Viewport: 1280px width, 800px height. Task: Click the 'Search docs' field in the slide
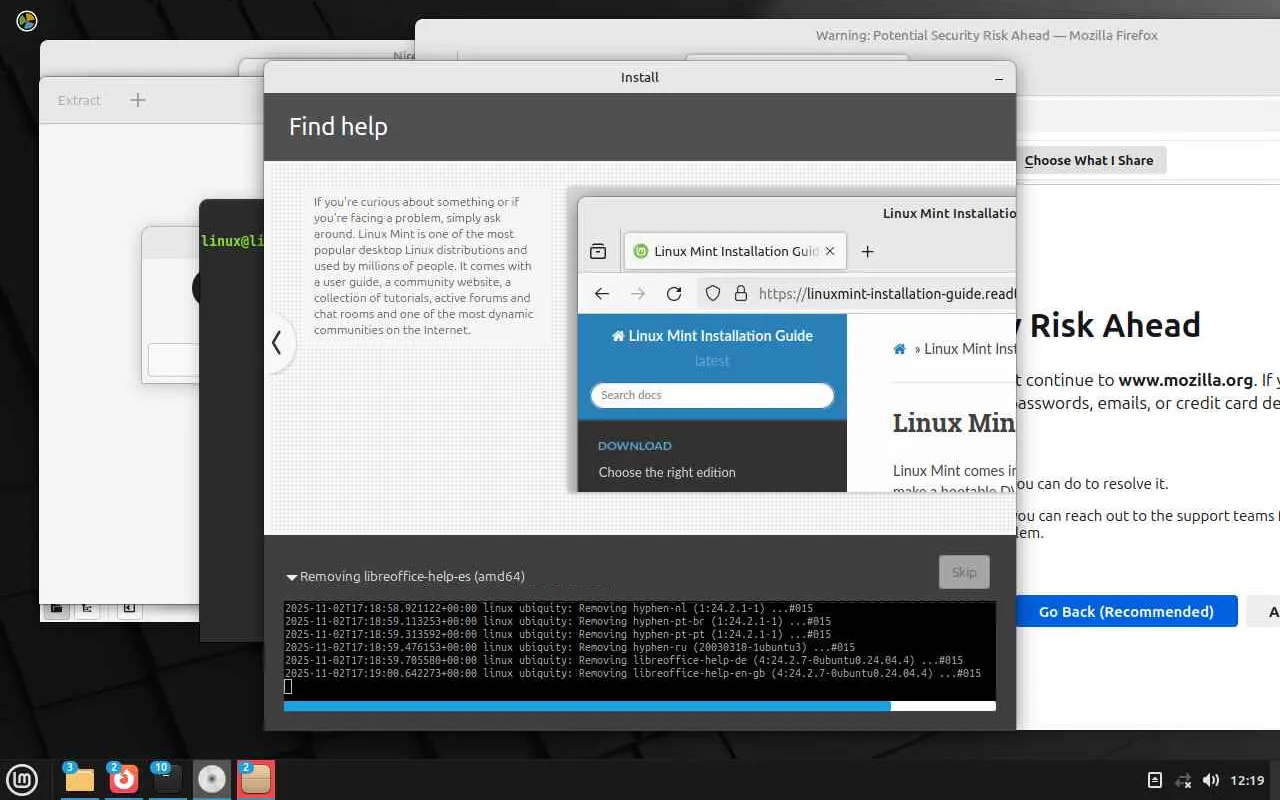click(712, 395)
